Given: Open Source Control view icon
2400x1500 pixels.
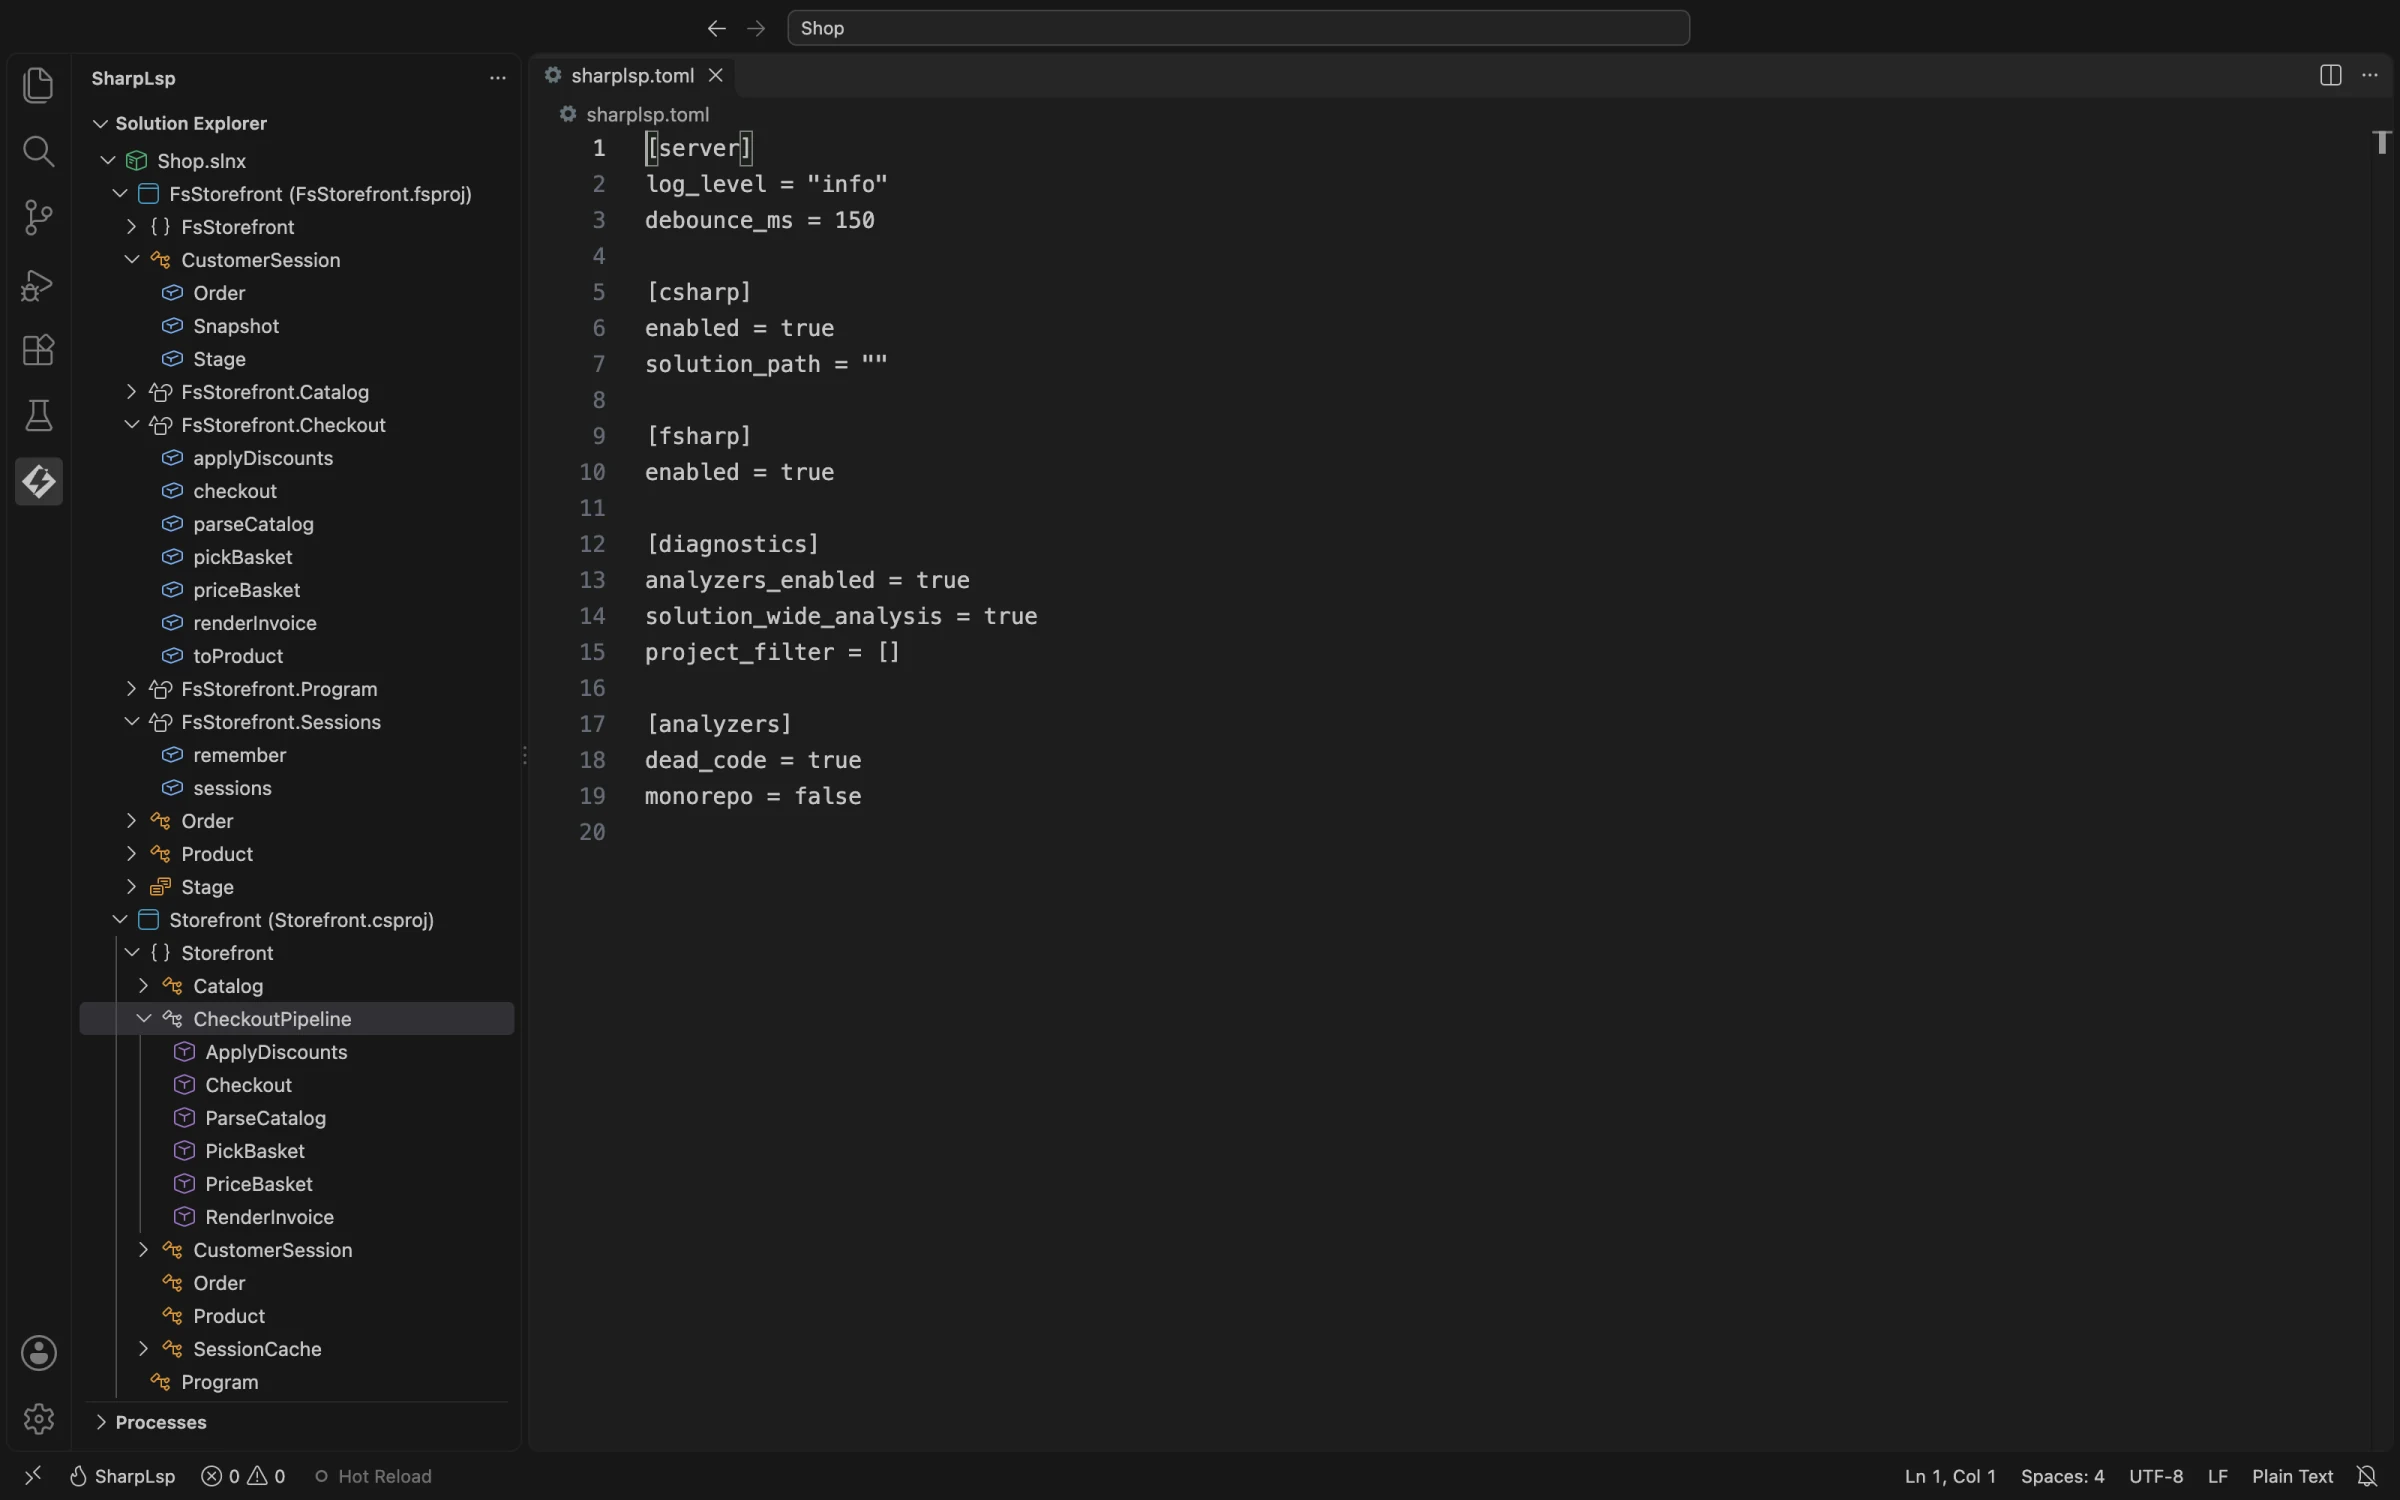Looking at the screenshot, I should pyautogui.click(x=38, y=217).
